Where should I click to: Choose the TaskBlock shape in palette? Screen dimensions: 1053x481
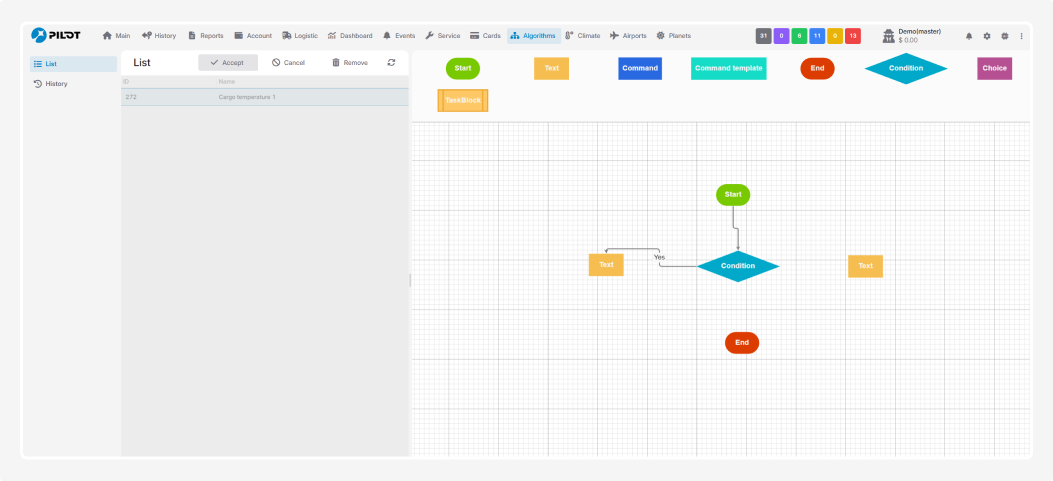coord(463,100)
